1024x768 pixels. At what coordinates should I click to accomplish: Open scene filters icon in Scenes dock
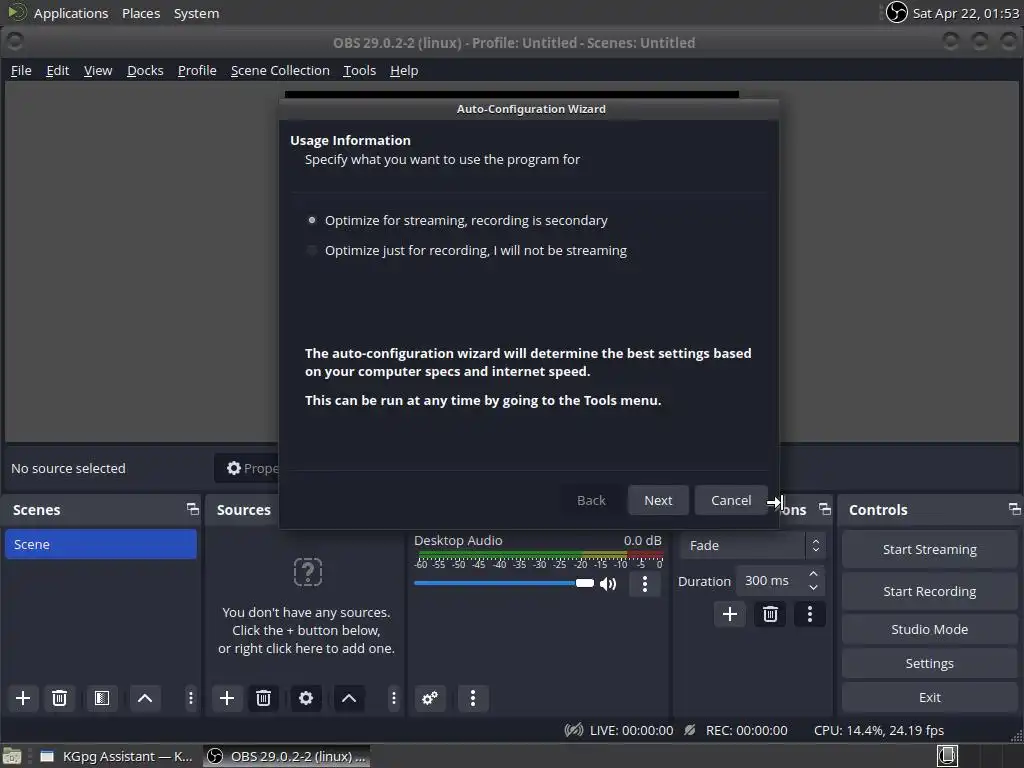point(102,698)
